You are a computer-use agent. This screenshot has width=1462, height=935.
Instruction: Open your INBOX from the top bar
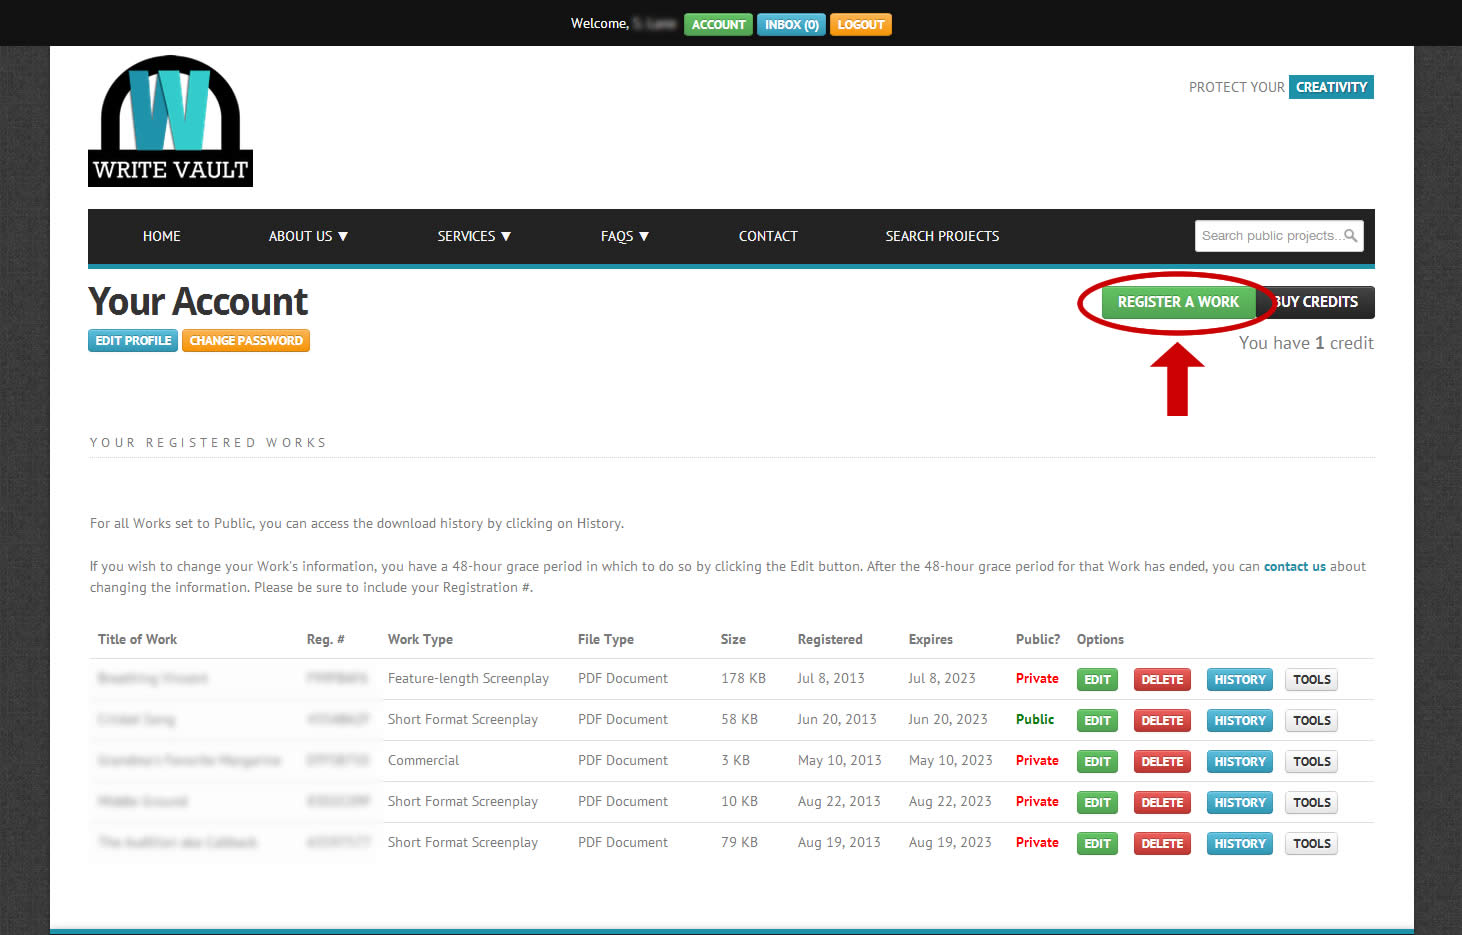pos(790,24)
